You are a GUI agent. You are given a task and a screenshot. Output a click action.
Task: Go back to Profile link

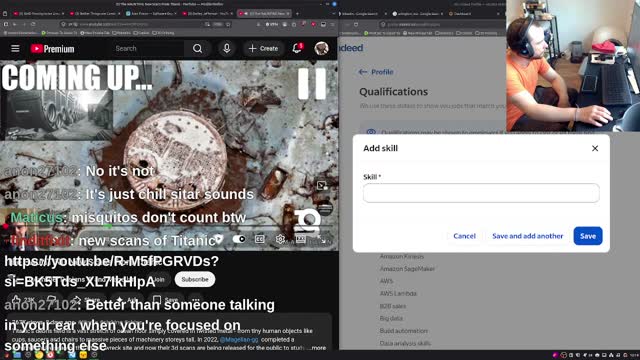pos(376,72)
